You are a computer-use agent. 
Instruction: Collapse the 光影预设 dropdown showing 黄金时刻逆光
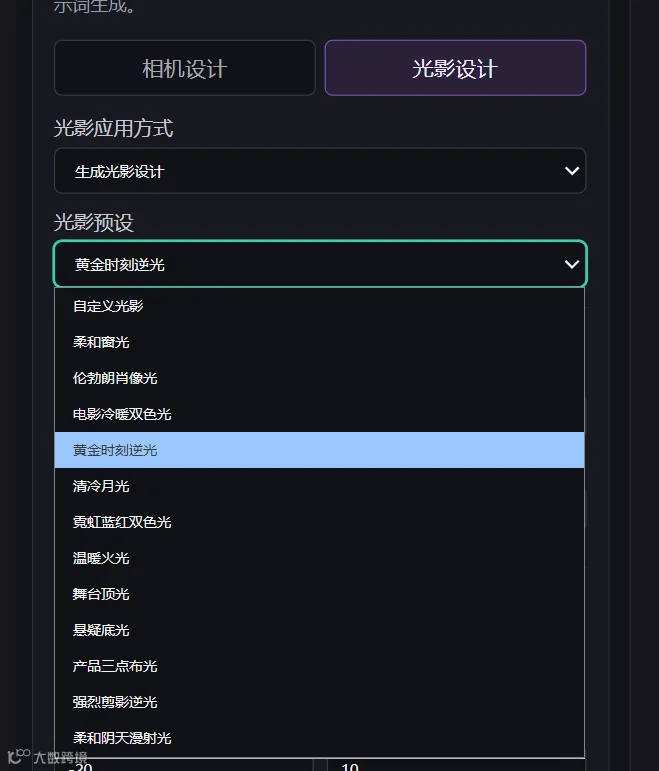(320, 264)
